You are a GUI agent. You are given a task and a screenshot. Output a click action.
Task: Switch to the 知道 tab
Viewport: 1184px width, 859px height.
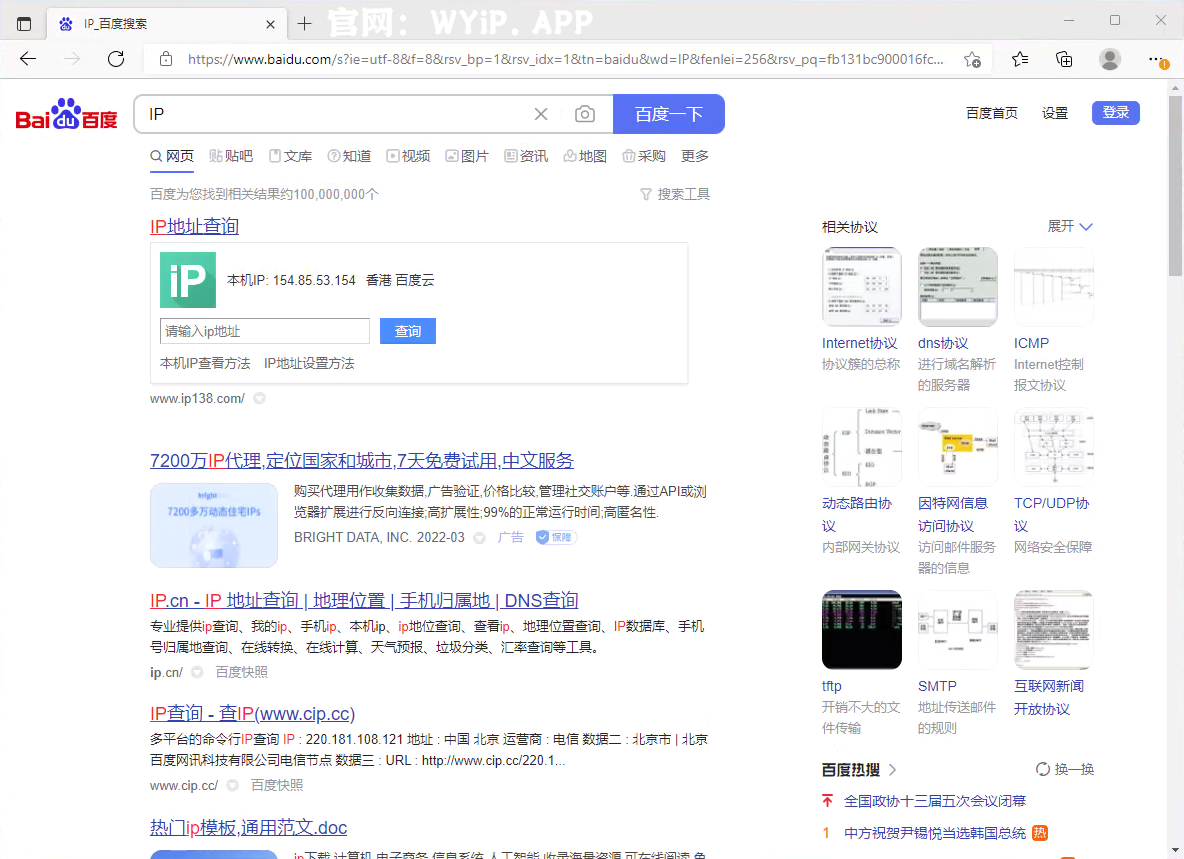point(349,156)
